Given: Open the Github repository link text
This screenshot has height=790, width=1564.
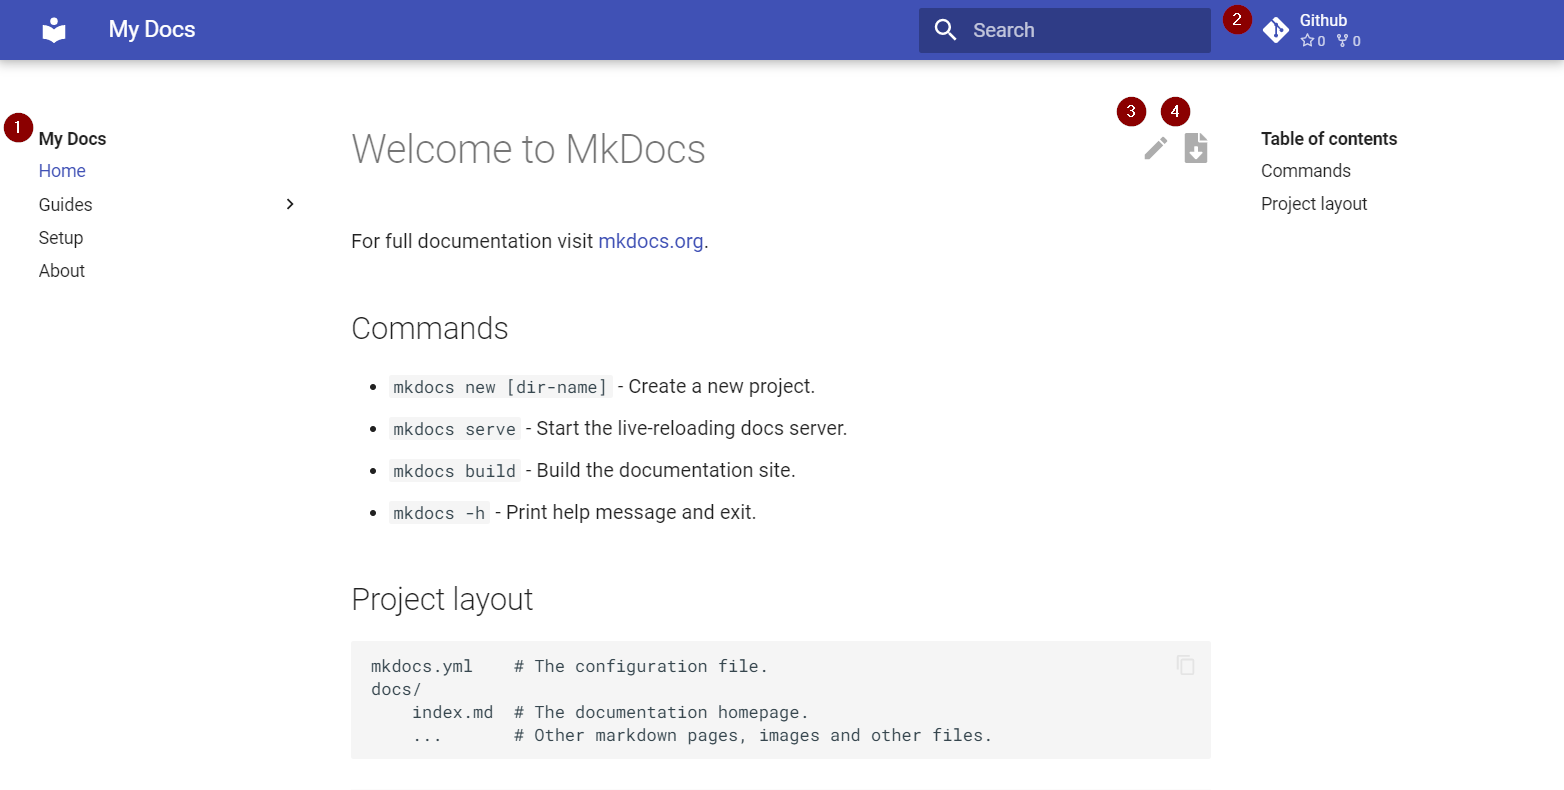Looking at the screenshot, I should pyautogui.click(x=1323, y=20).
